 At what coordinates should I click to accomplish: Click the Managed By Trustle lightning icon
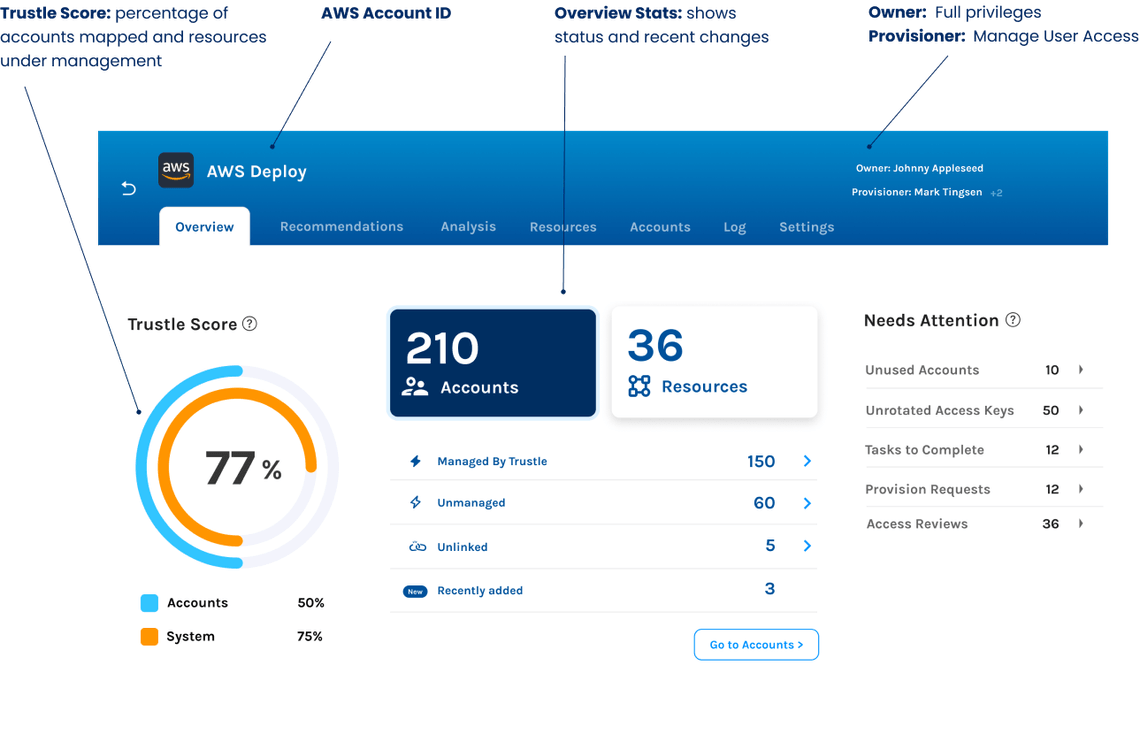click(x=415, y=461)
